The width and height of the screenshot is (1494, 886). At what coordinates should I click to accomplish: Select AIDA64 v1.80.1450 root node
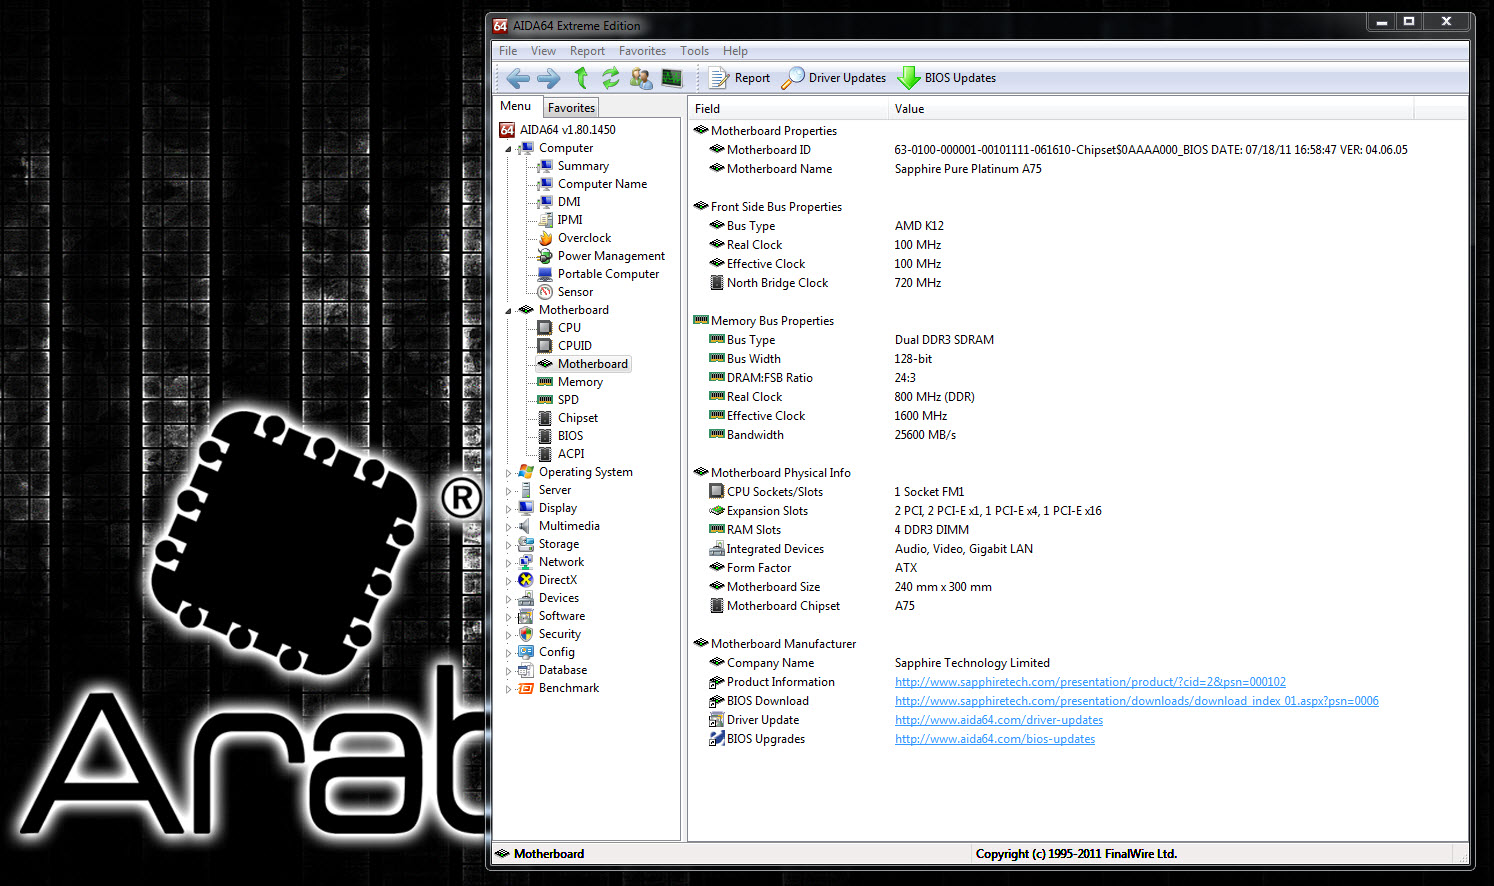pos(568,130)
